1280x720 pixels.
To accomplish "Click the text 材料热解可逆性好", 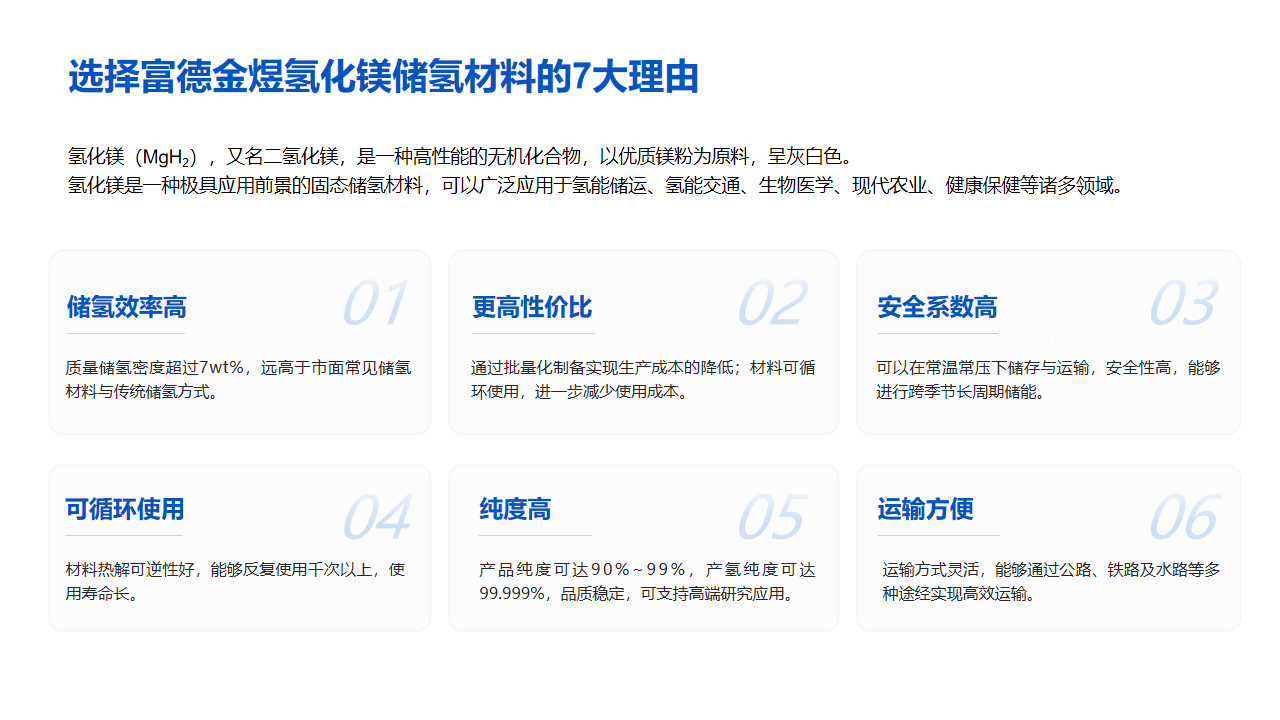I will (x=130, y=570).
